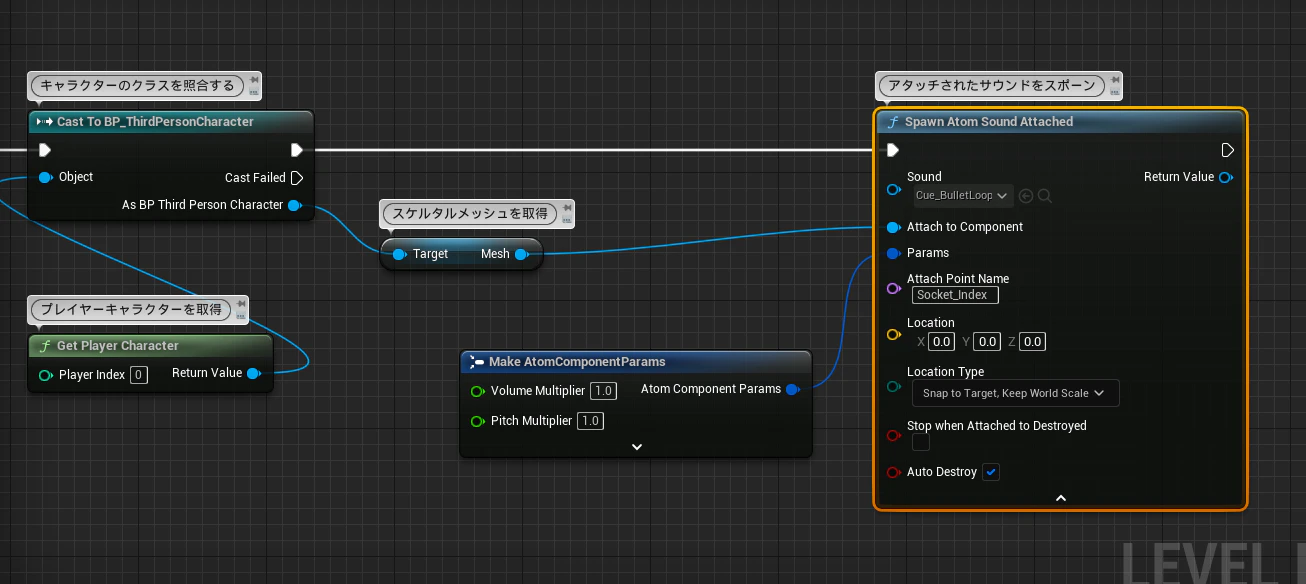Click the output execution pin on Cast To BP_ThirdPersonCharacter
This screenshot has width=1306, height=584.
pyautogui.click(x=296, y=150)
